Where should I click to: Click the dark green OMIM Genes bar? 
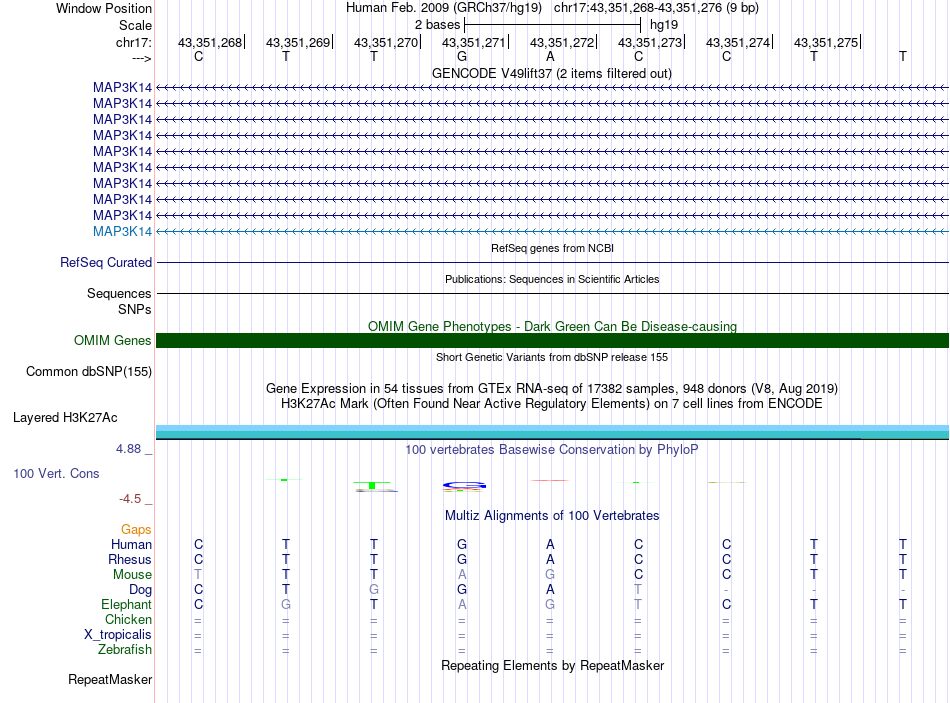pyautogui.click(x=552, y=341)
